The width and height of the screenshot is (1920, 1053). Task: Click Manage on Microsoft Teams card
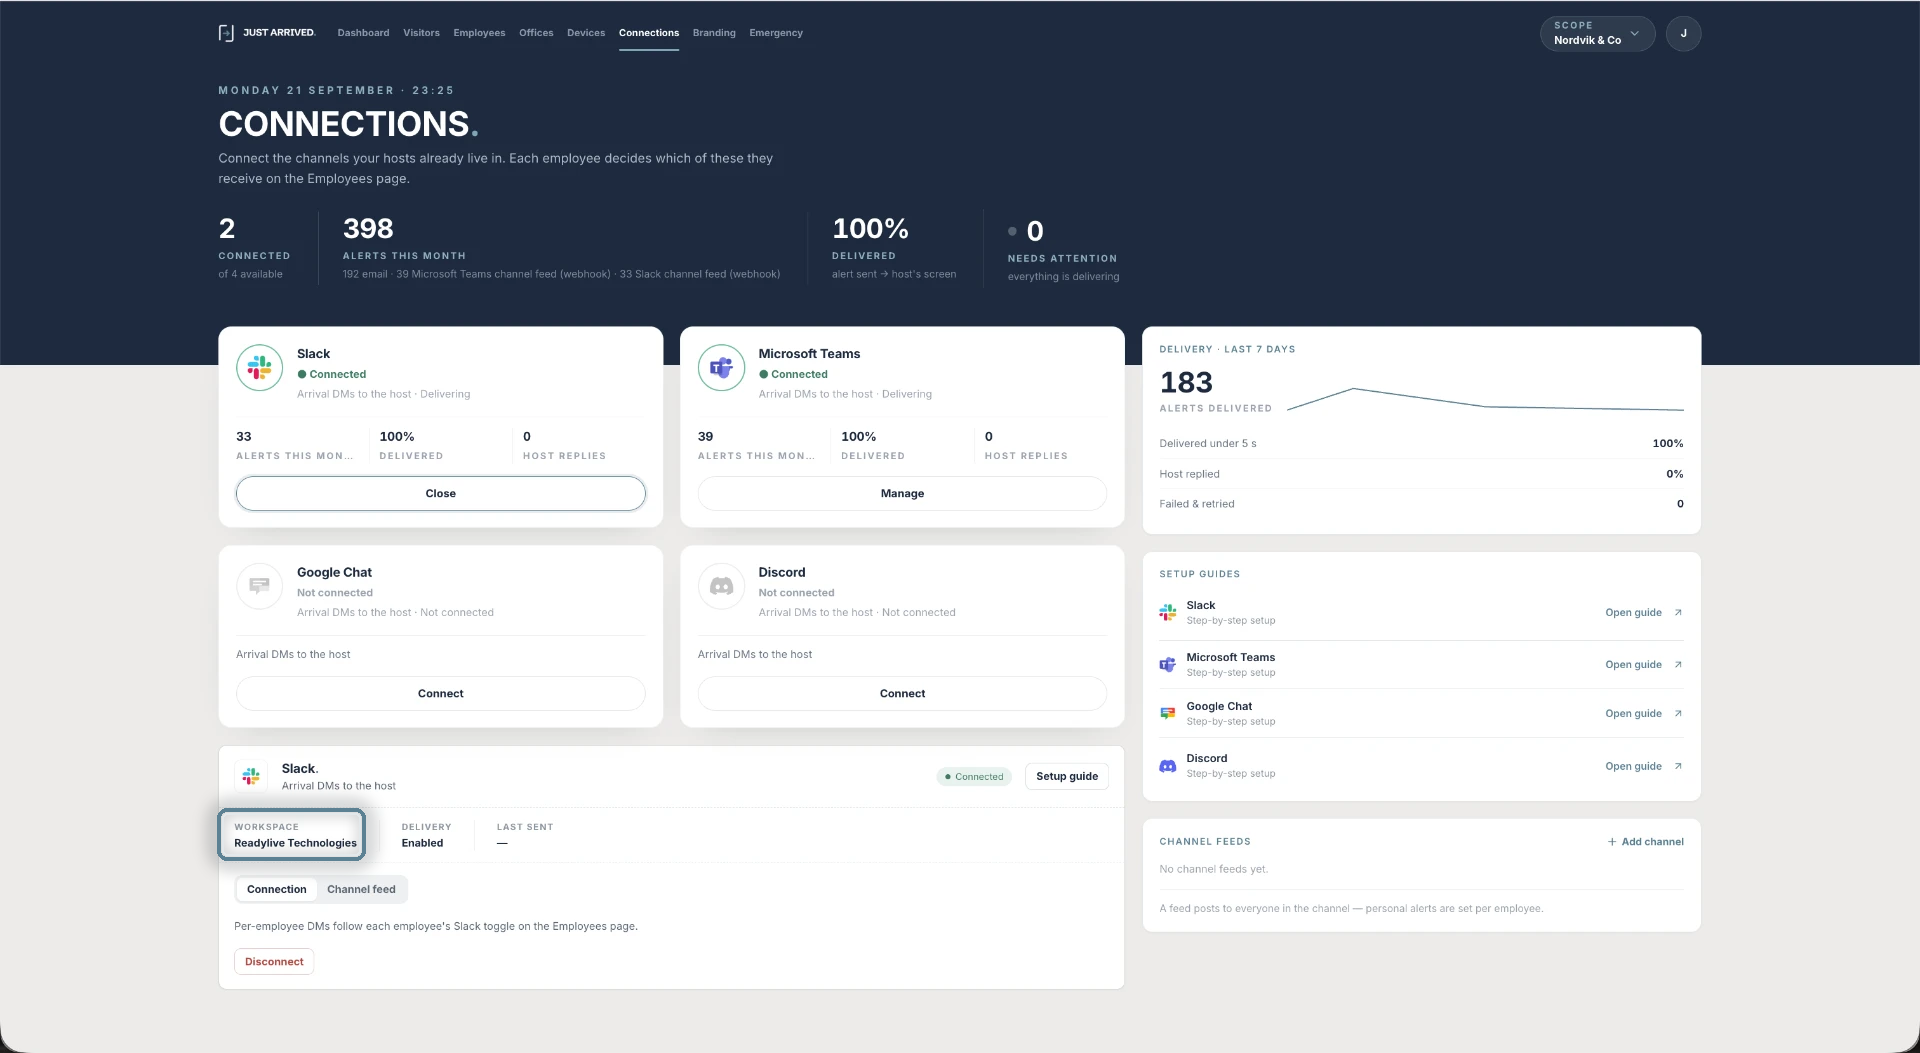click(902, 493)
